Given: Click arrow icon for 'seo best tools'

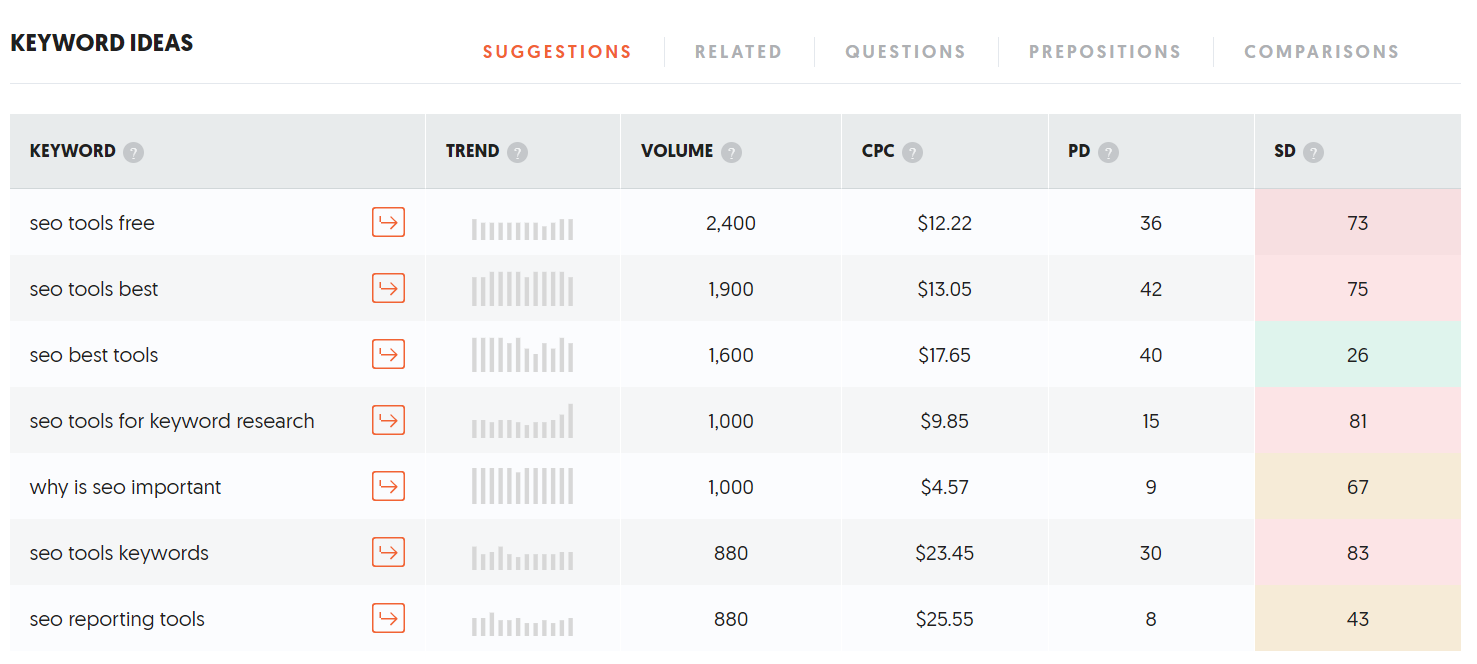Looking at the screenshot, I should click(x=388, y=354).
